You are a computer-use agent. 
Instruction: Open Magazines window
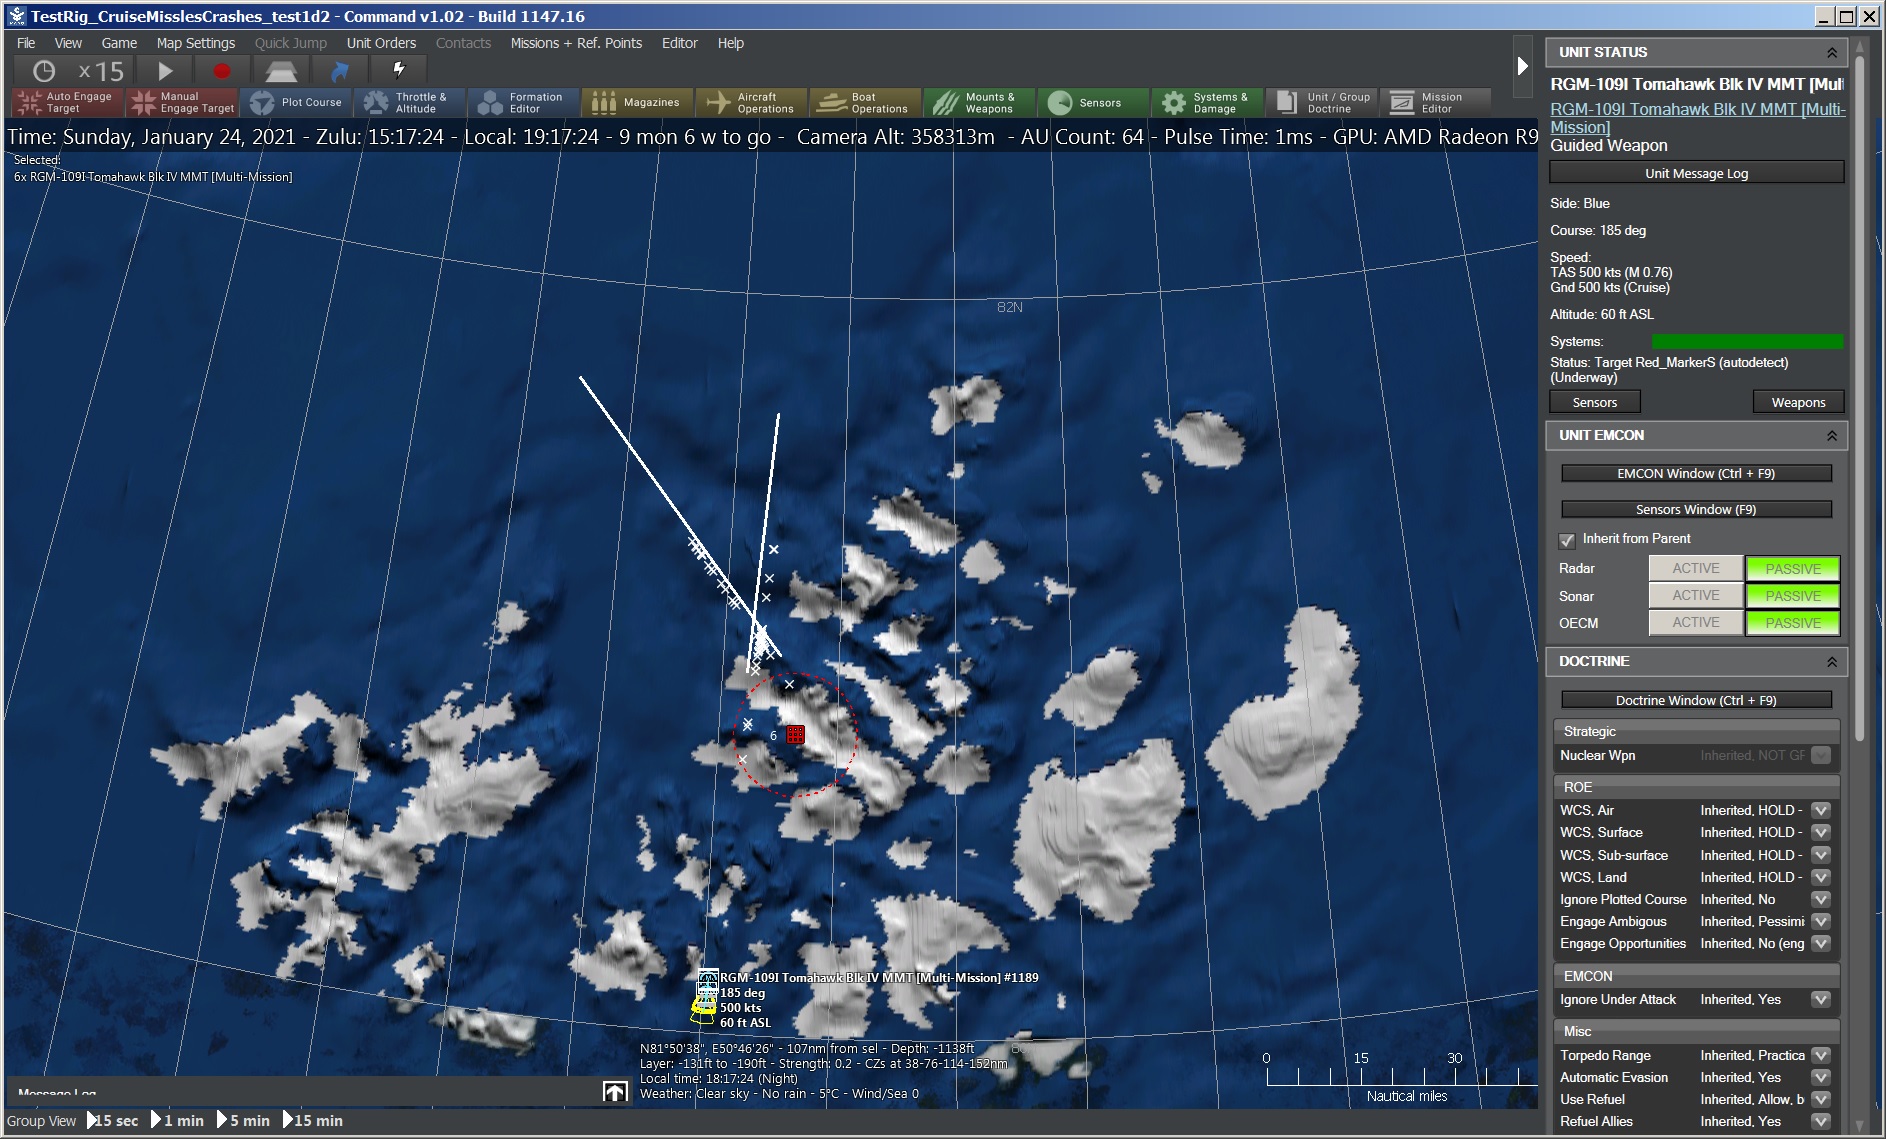tap(636, 102)
